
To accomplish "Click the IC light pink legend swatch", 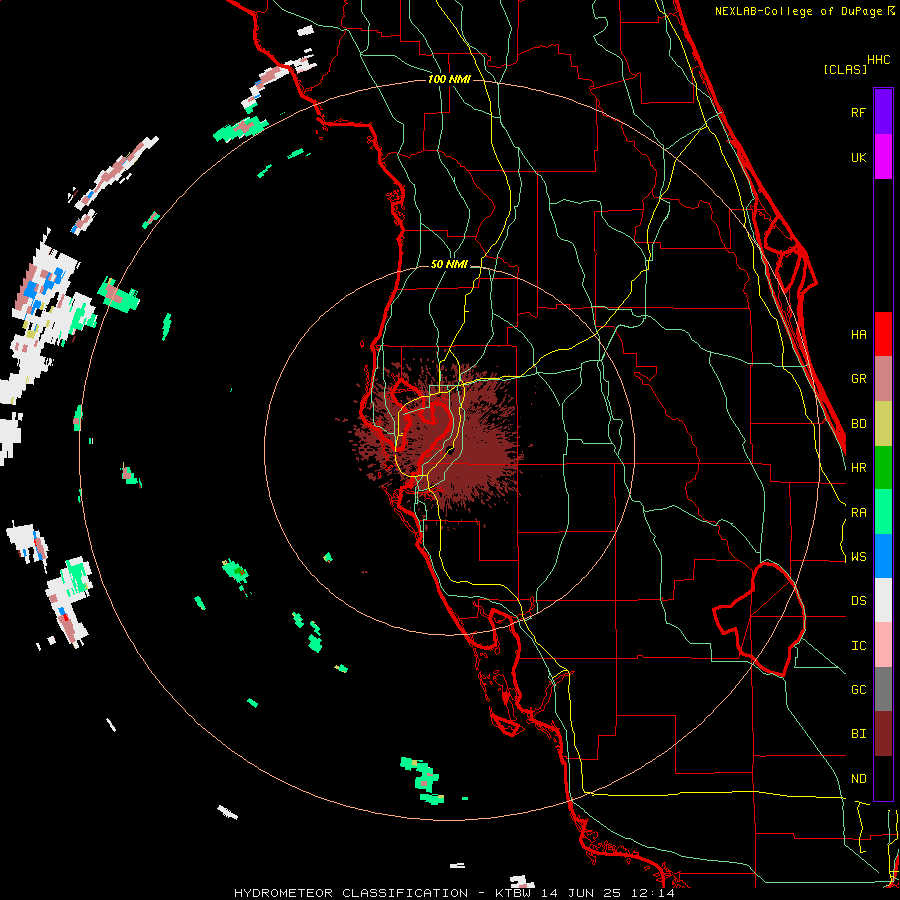I will (883, 645).
